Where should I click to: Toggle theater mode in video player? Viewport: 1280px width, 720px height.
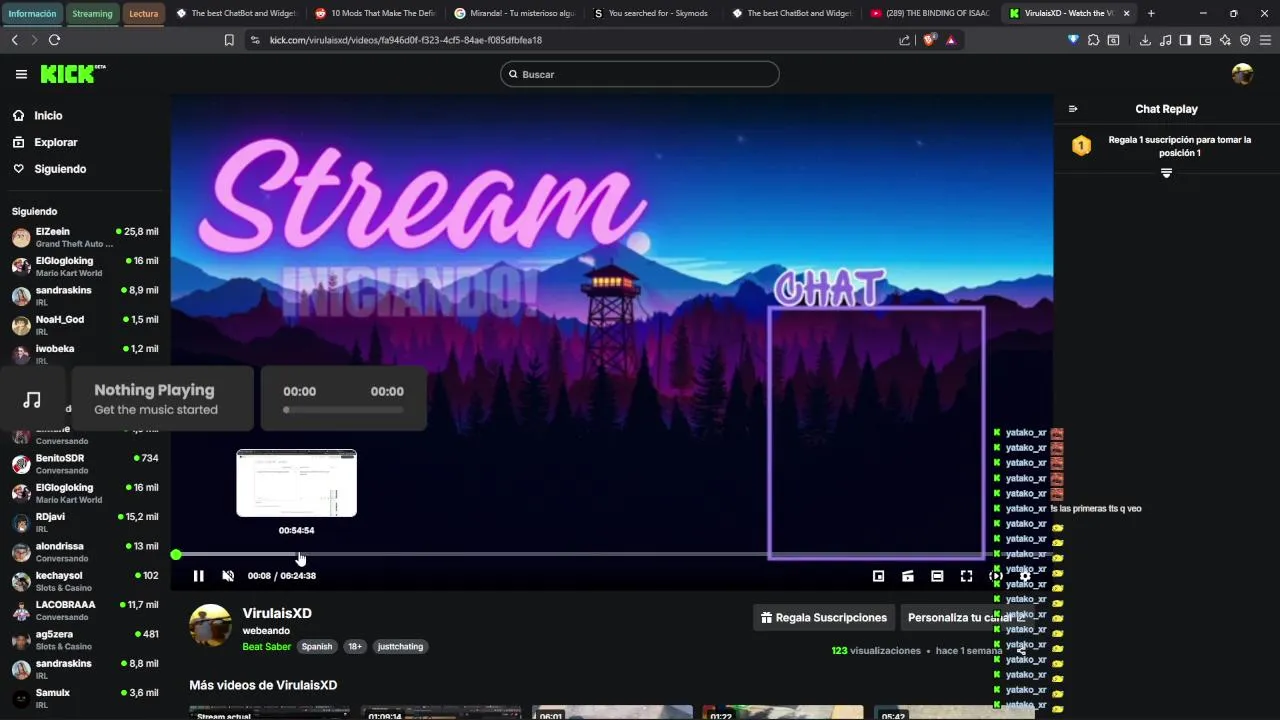coord(937,576)
